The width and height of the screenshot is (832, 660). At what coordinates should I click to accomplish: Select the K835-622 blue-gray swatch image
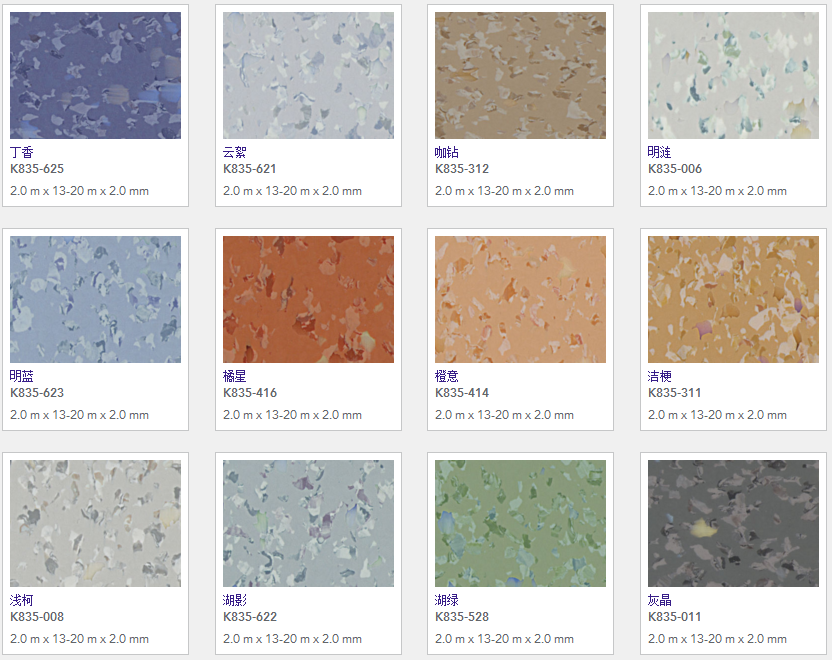308,523
